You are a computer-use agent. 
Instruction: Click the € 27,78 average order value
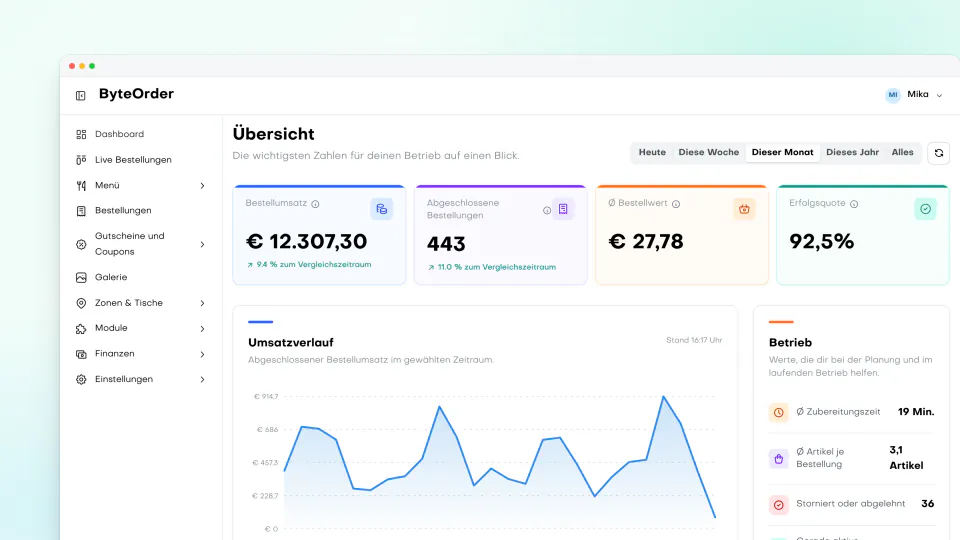click(646, 241)
